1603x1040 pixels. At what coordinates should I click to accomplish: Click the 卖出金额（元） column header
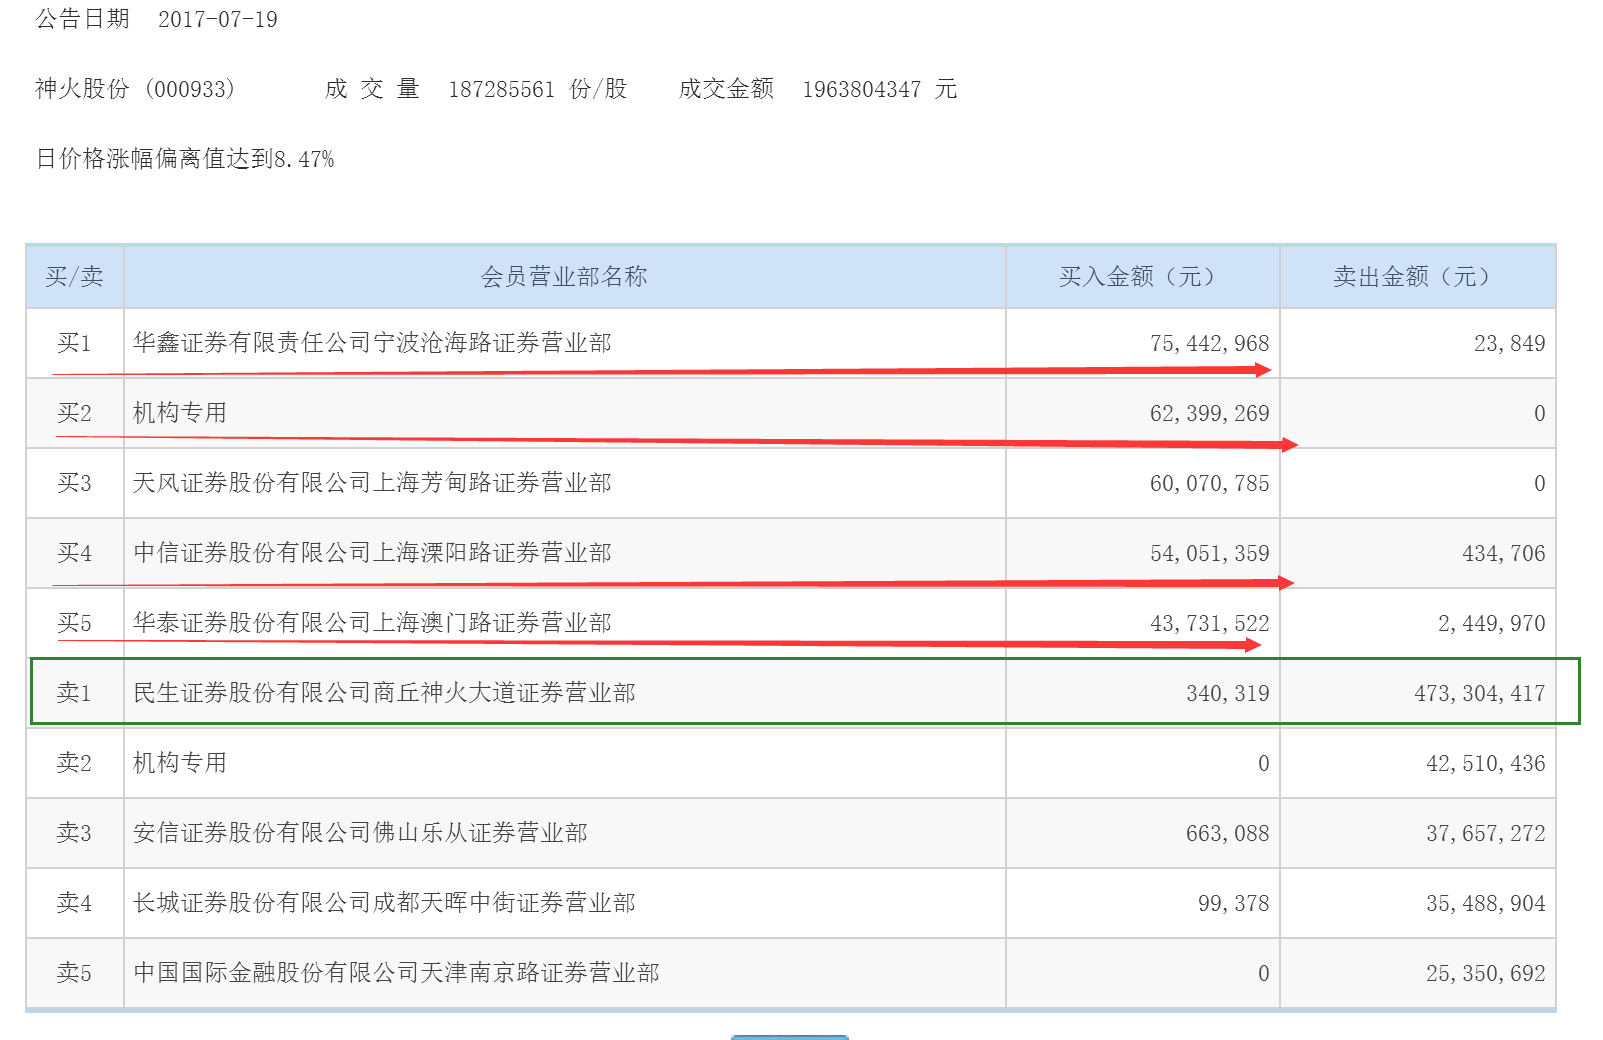click(x=1417, y=277)
